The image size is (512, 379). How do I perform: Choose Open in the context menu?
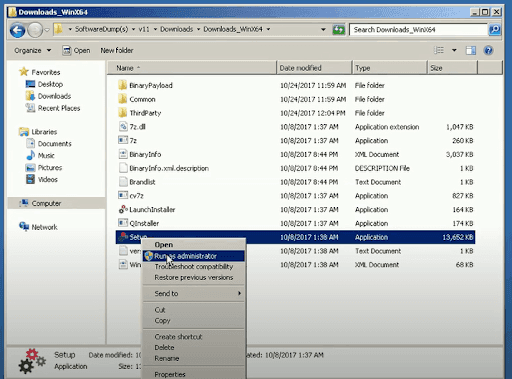pyautogui.click(x=194, y=245)
